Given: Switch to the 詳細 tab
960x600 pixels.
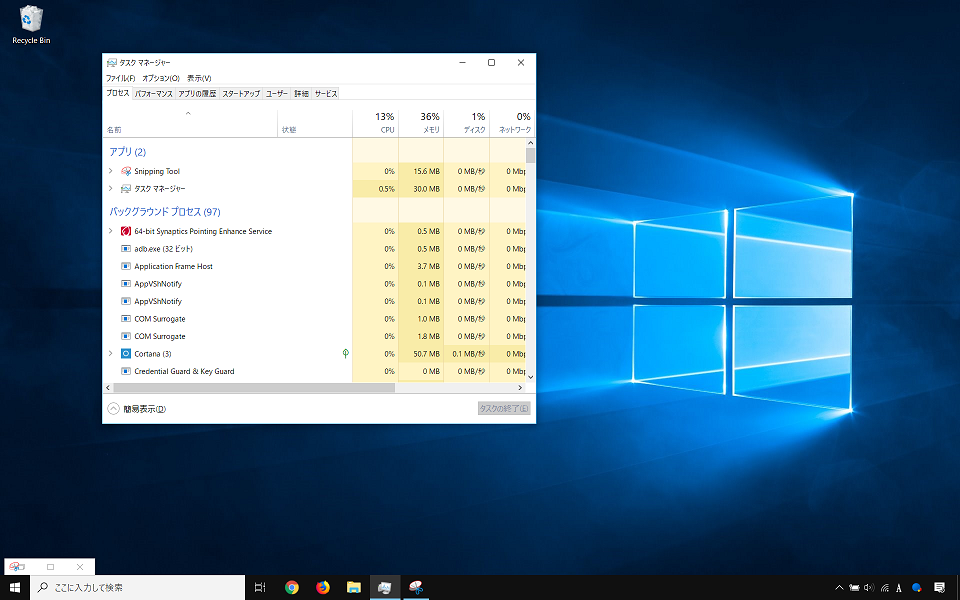Looking at the screenshot, I should (x=301, y=94).
